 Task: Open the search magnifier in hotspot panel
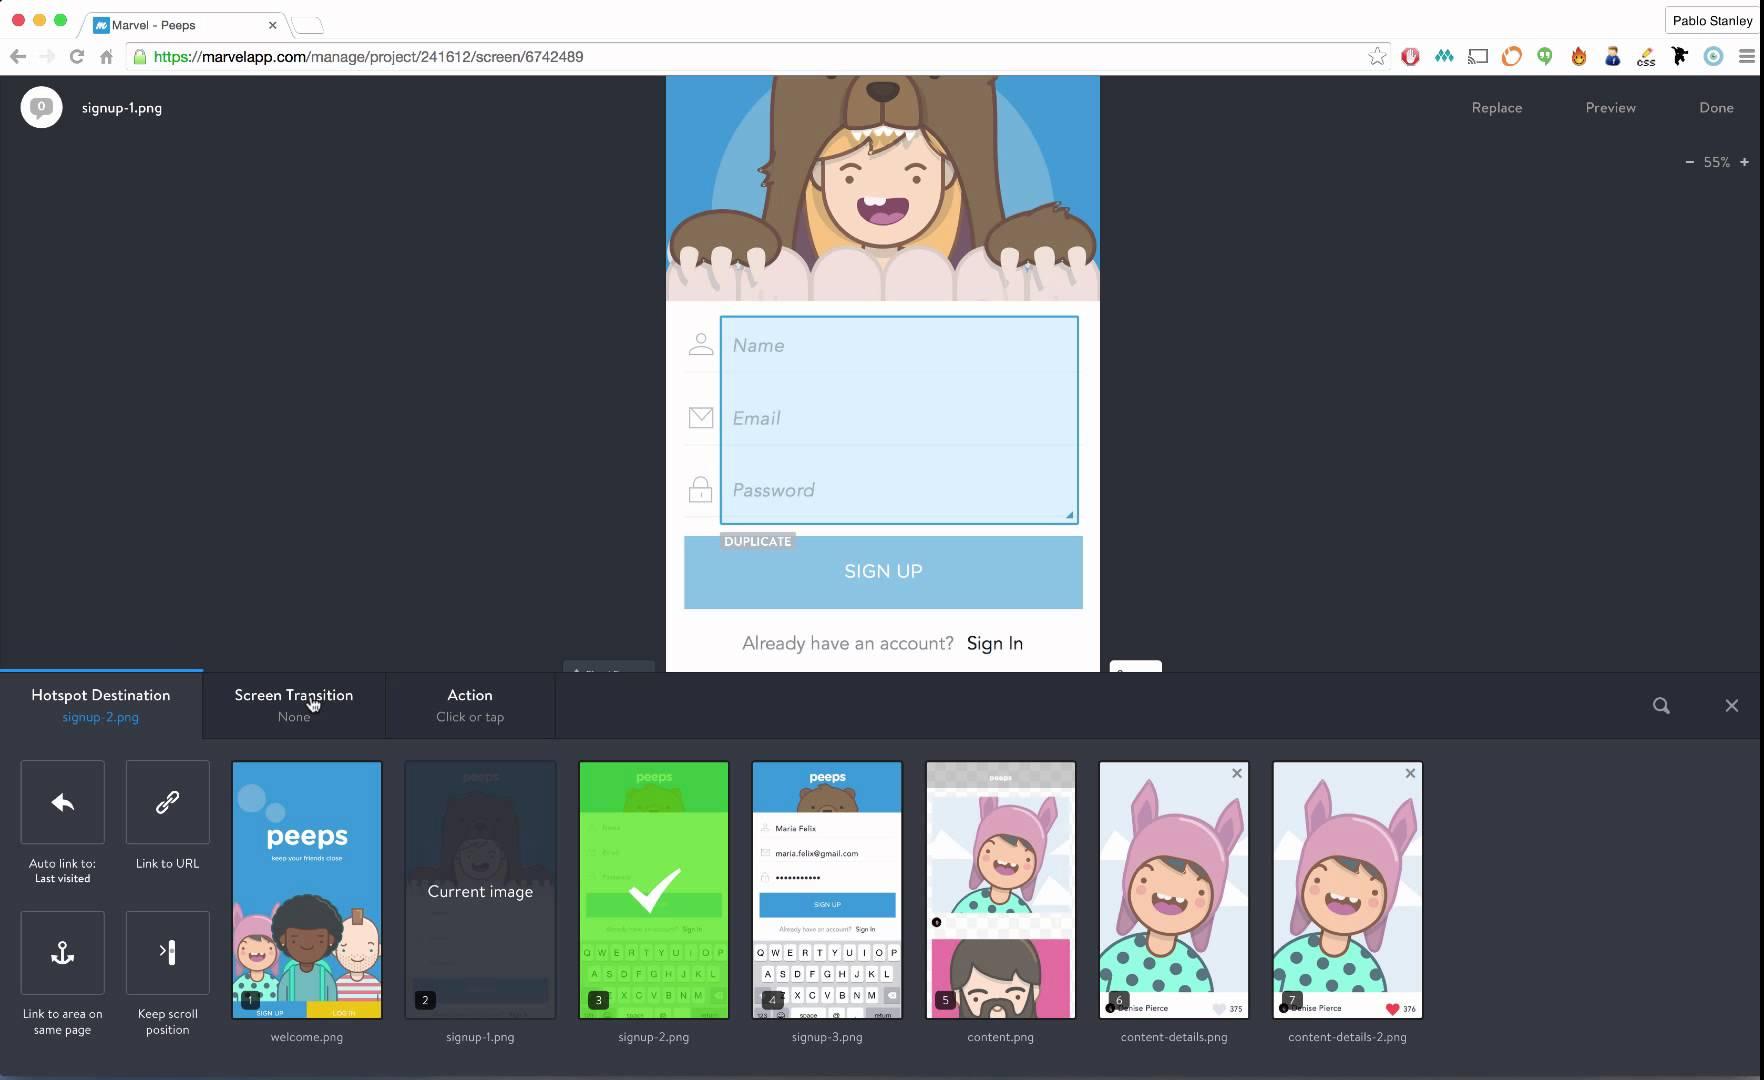point(1661,706)
